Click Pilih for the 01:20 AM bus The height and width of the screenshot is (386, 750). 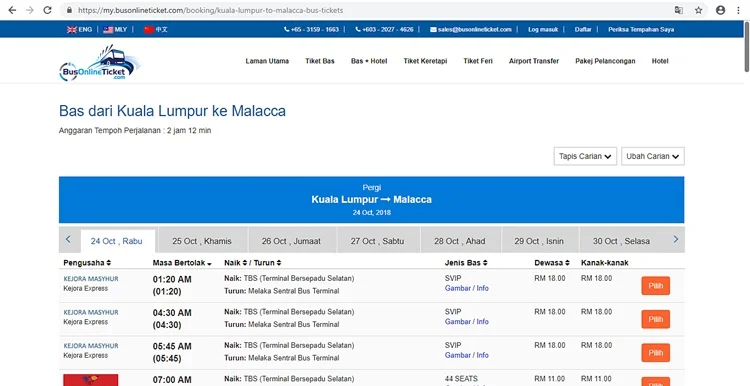(655, 286)
